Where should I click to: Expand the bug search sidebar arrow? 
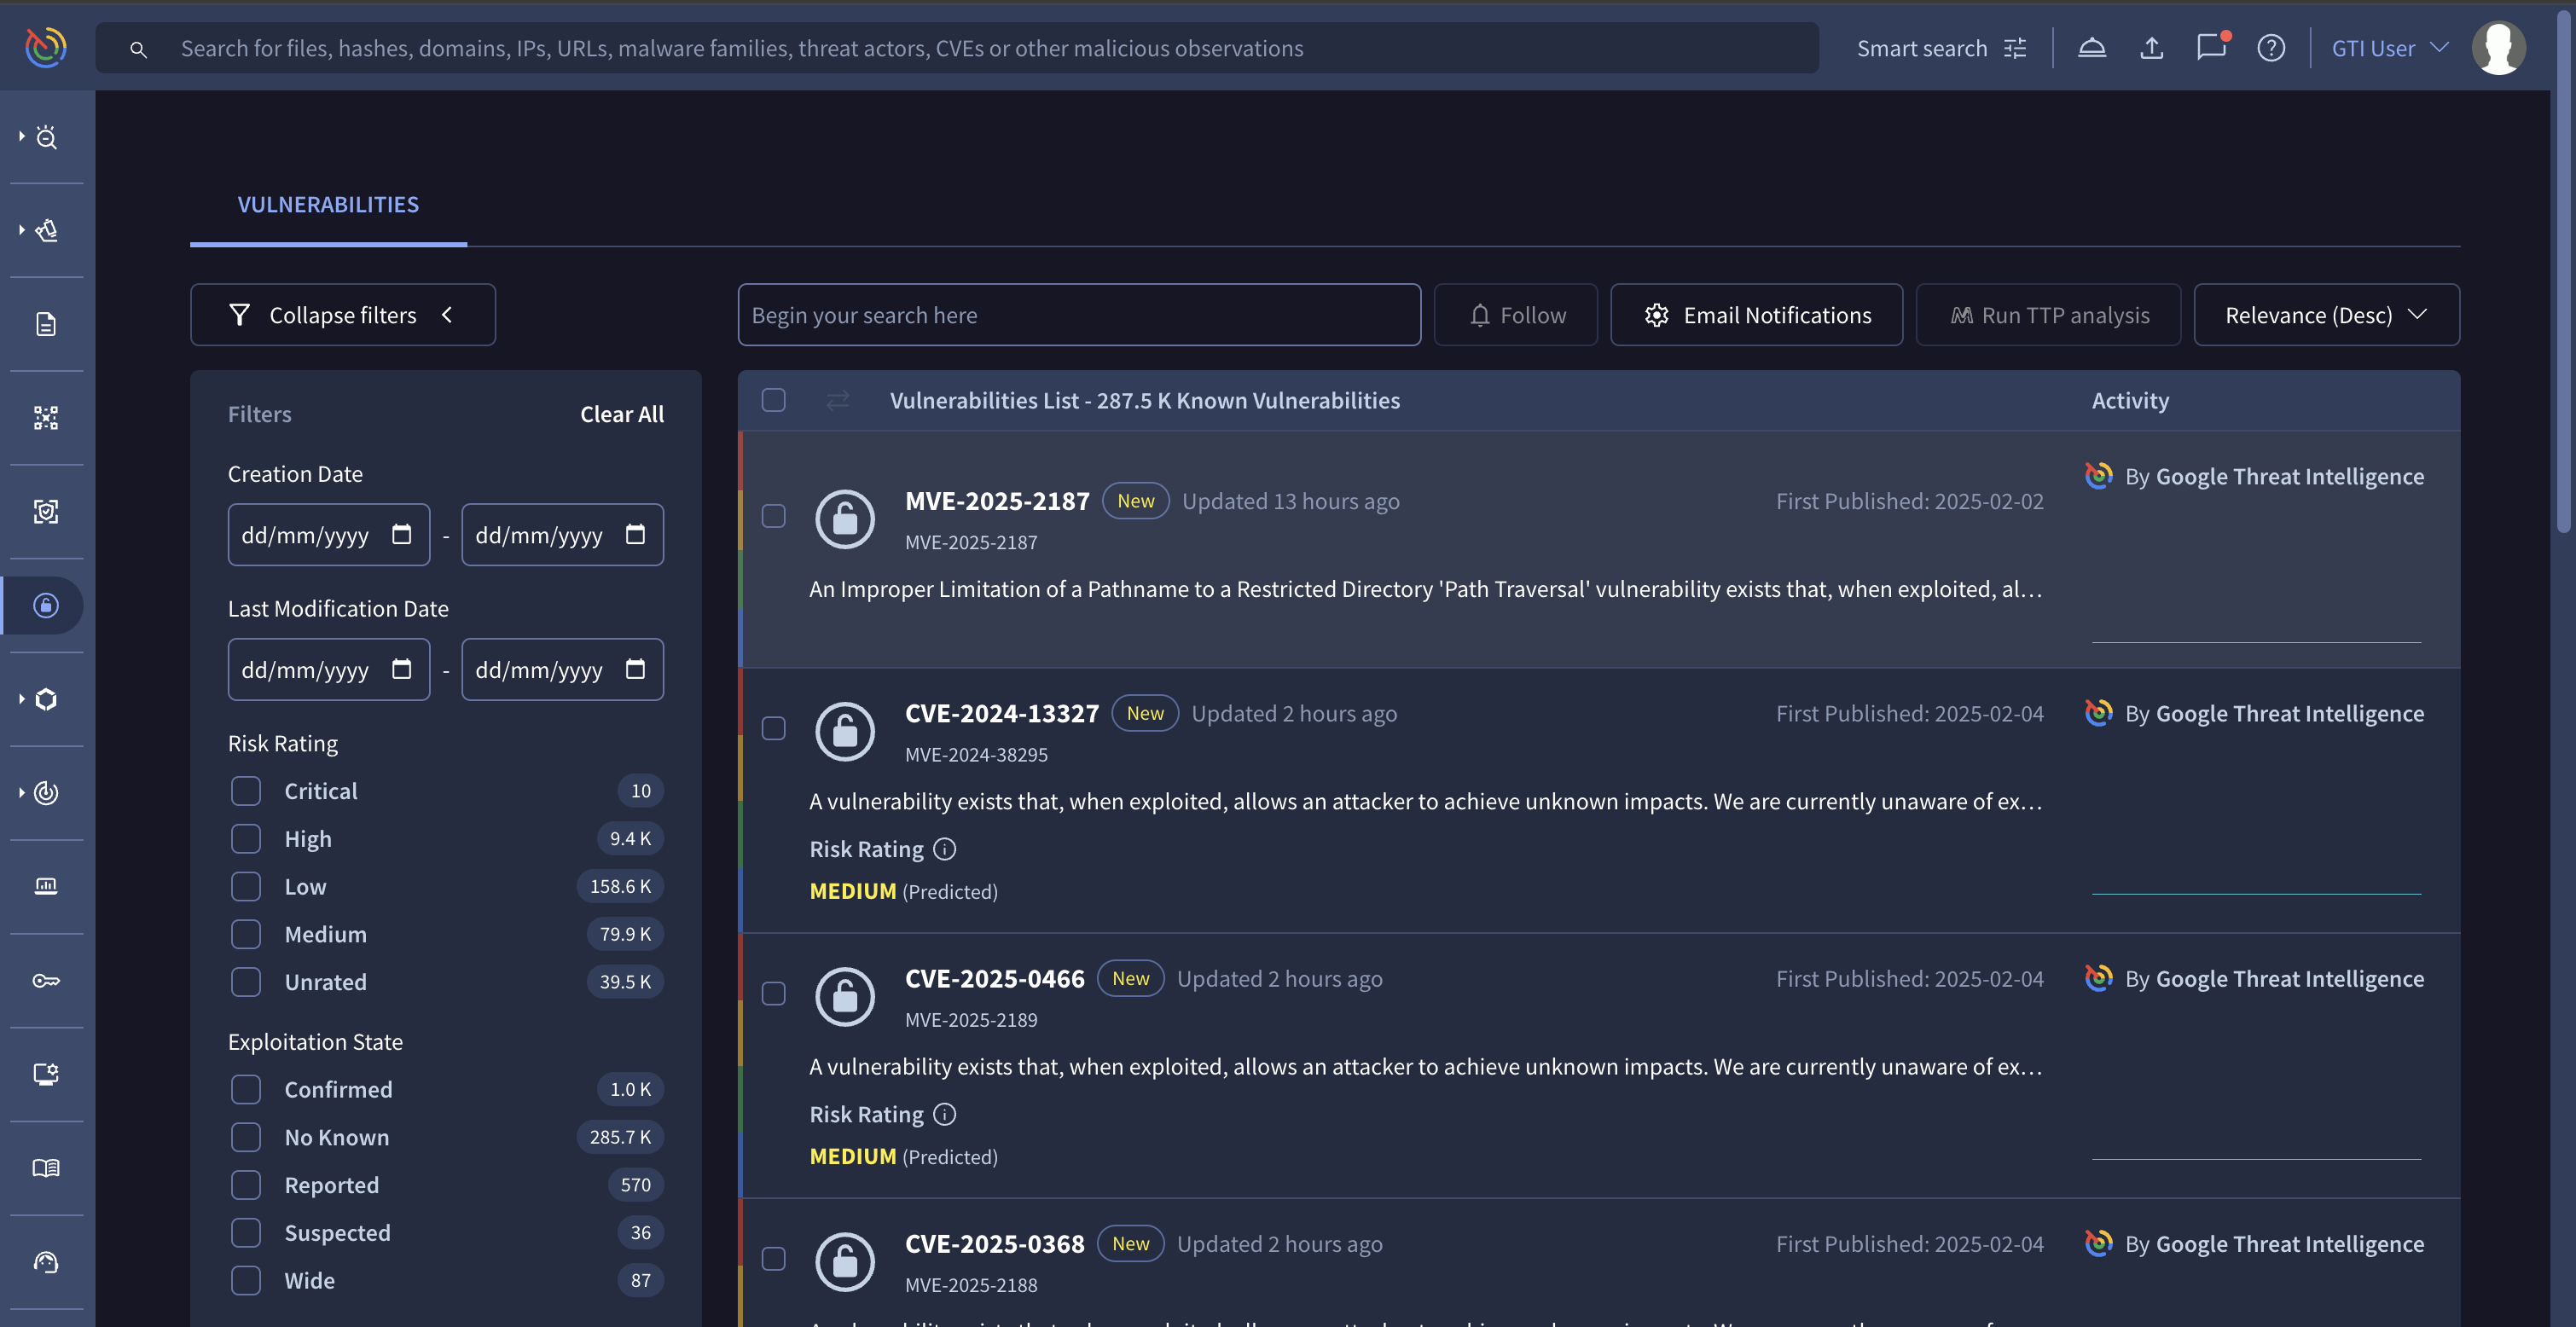click(21, 136)
